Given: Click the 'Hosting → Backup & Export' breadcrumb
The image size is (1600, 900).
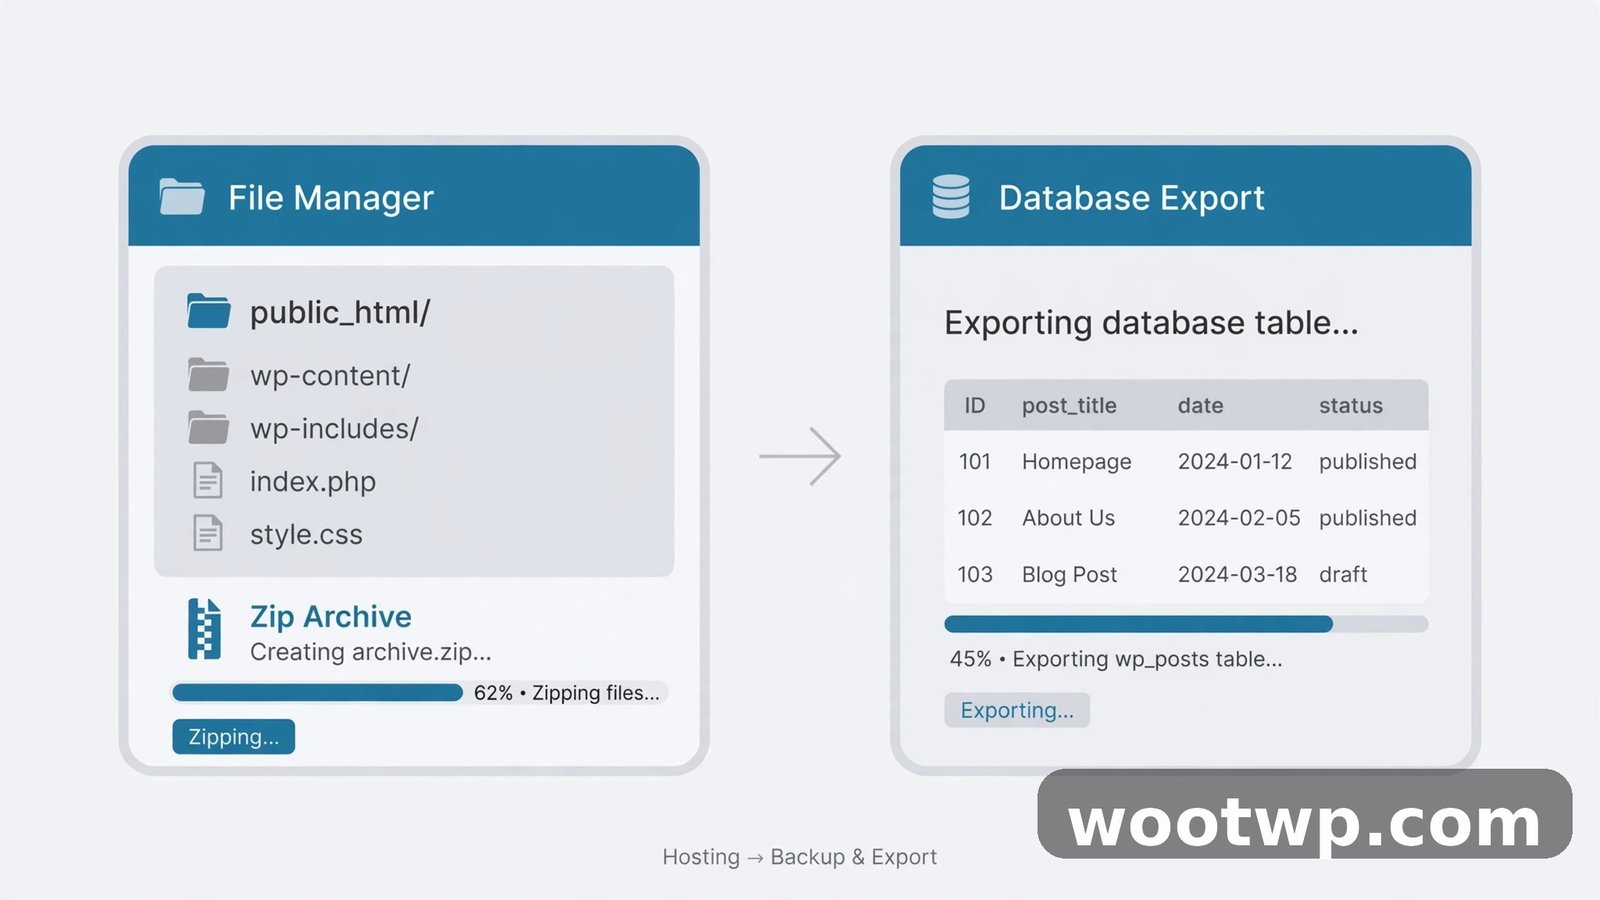Looking at the screenshot, I should (800, 857).
